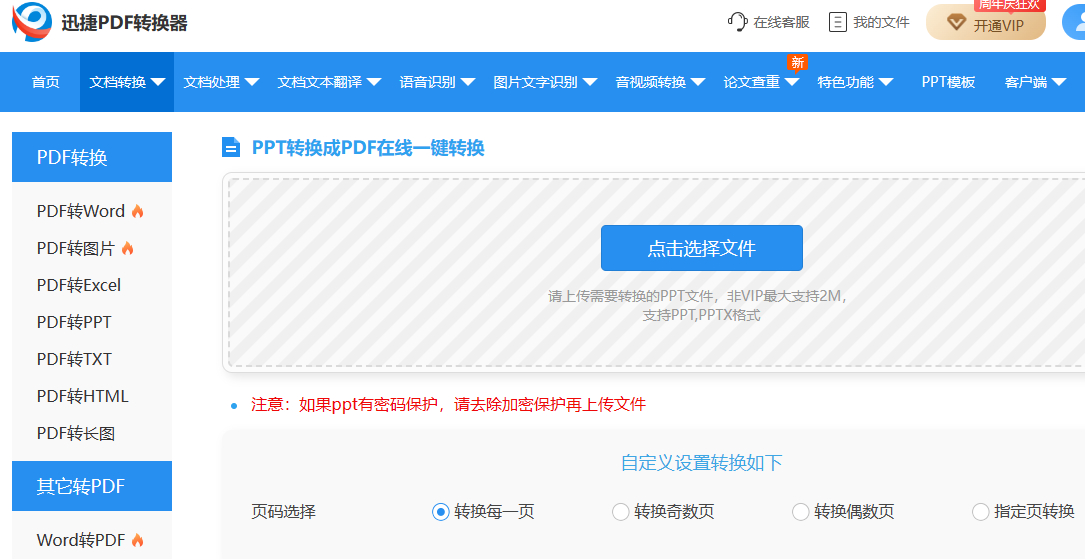This screenshot has width=1085, height=559.
Task: Click the 迅捷PDF转换器 title text
Action: (x=125, y=23)
